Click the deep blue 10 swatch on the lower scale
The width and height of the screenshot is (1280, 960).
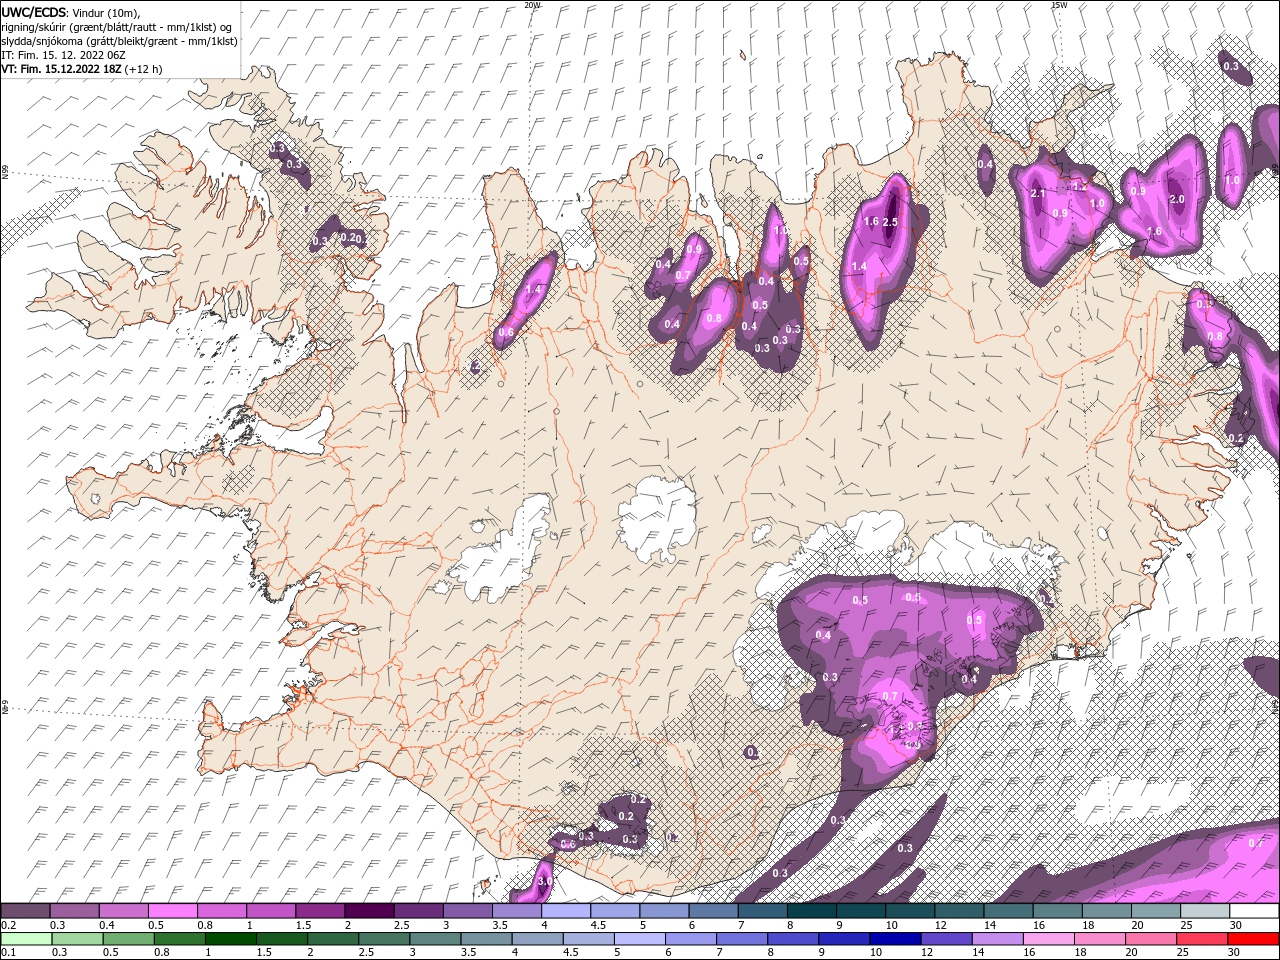pos(895,939)
